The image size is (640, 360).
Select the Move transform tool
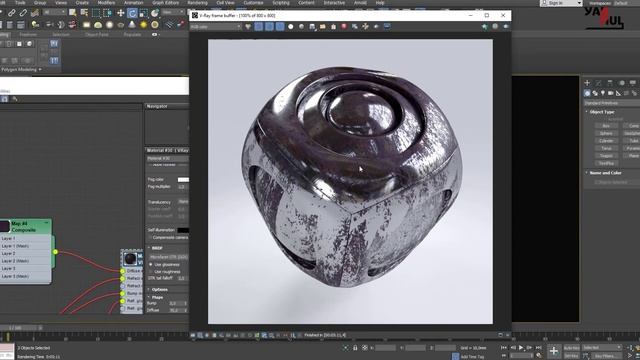[121, 13]
